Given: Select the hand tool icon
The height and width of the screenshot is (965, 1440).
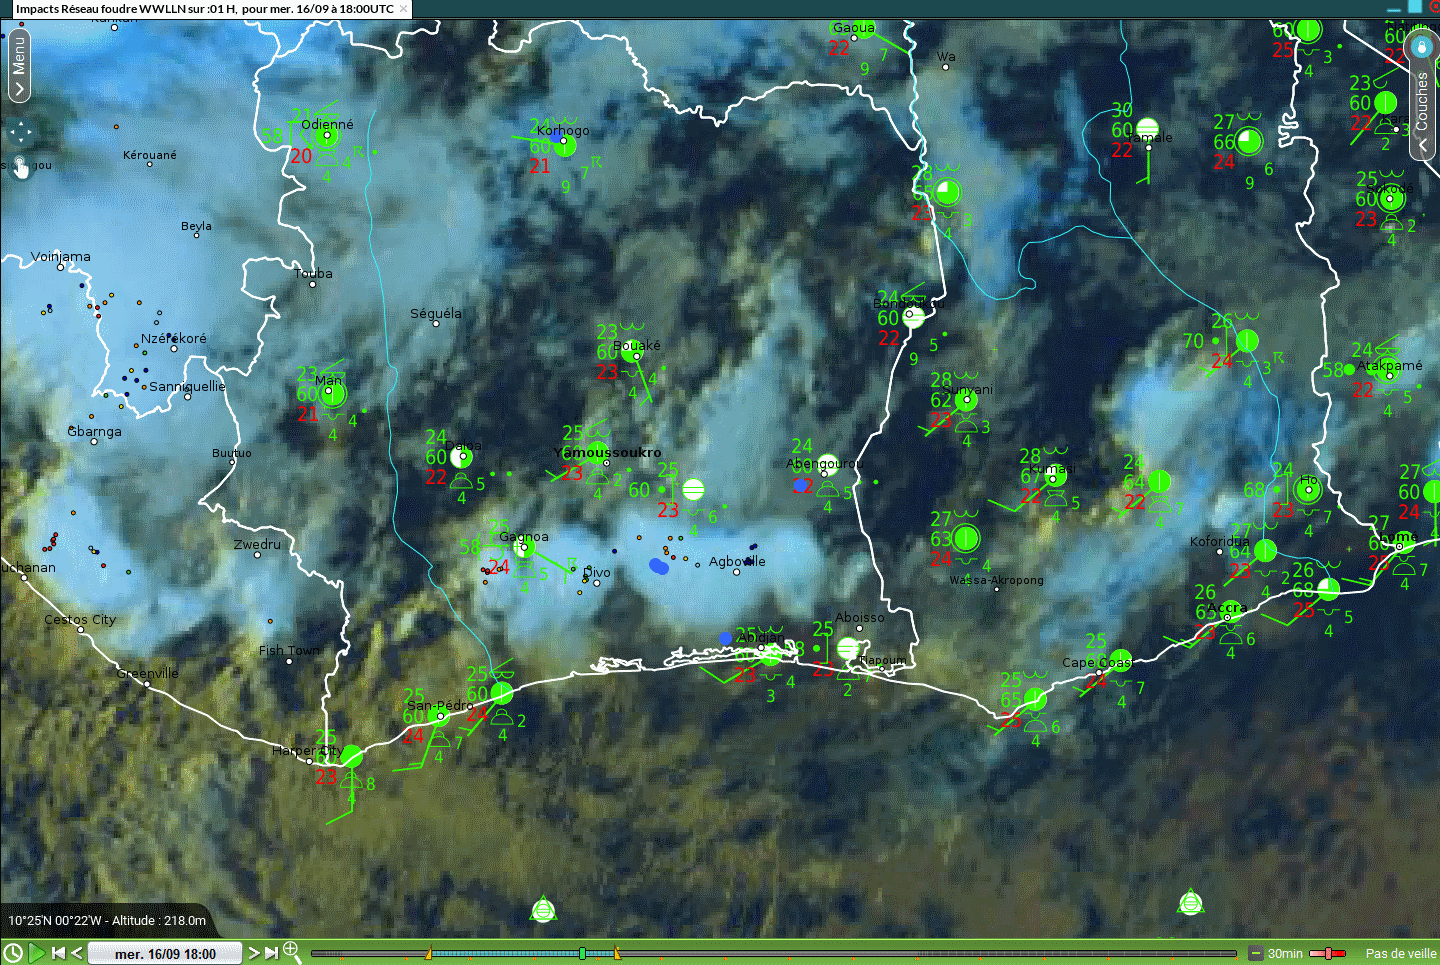Looking at the screenshot, I should (x=21, y=168).
